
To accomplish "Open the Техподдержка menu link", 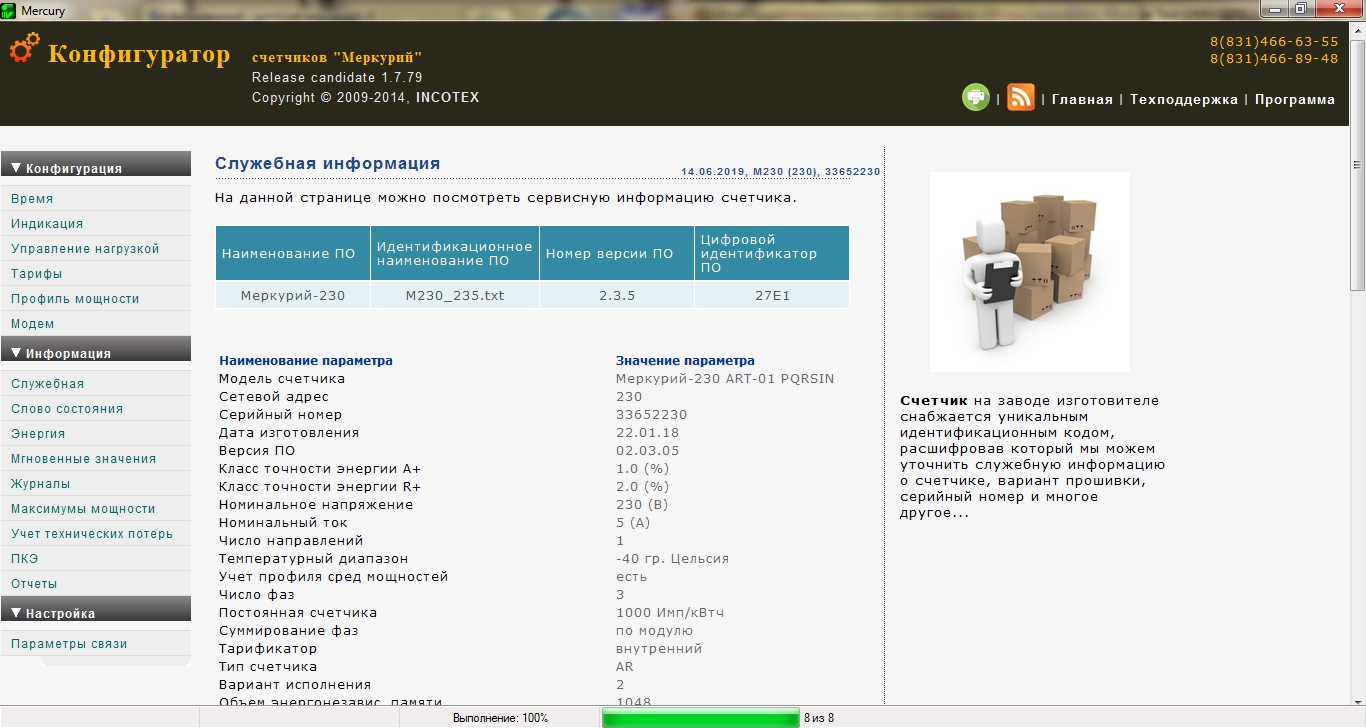I will pyautogui.click(x=1184, y=99).
